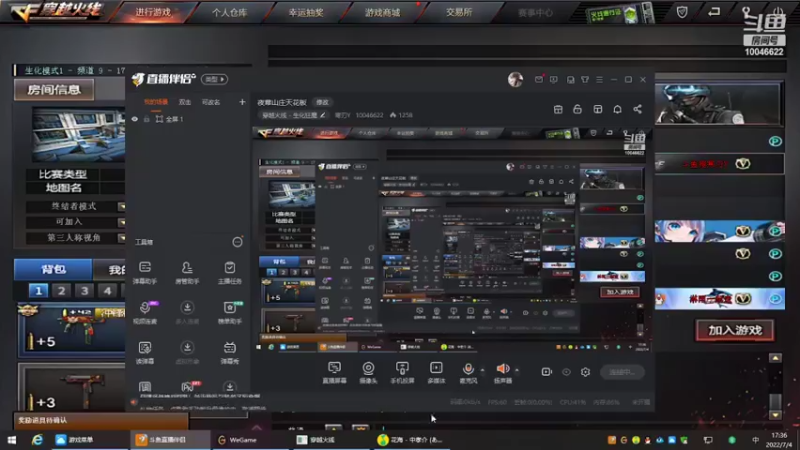The image size is (800, 450).
Task: Click the streamer avatar in title bar
Action: (x=515, y=80)
